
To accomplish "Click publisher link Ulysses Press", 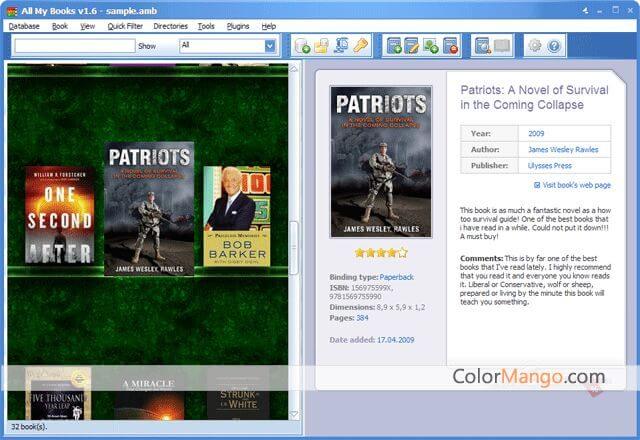I will 549,166.
